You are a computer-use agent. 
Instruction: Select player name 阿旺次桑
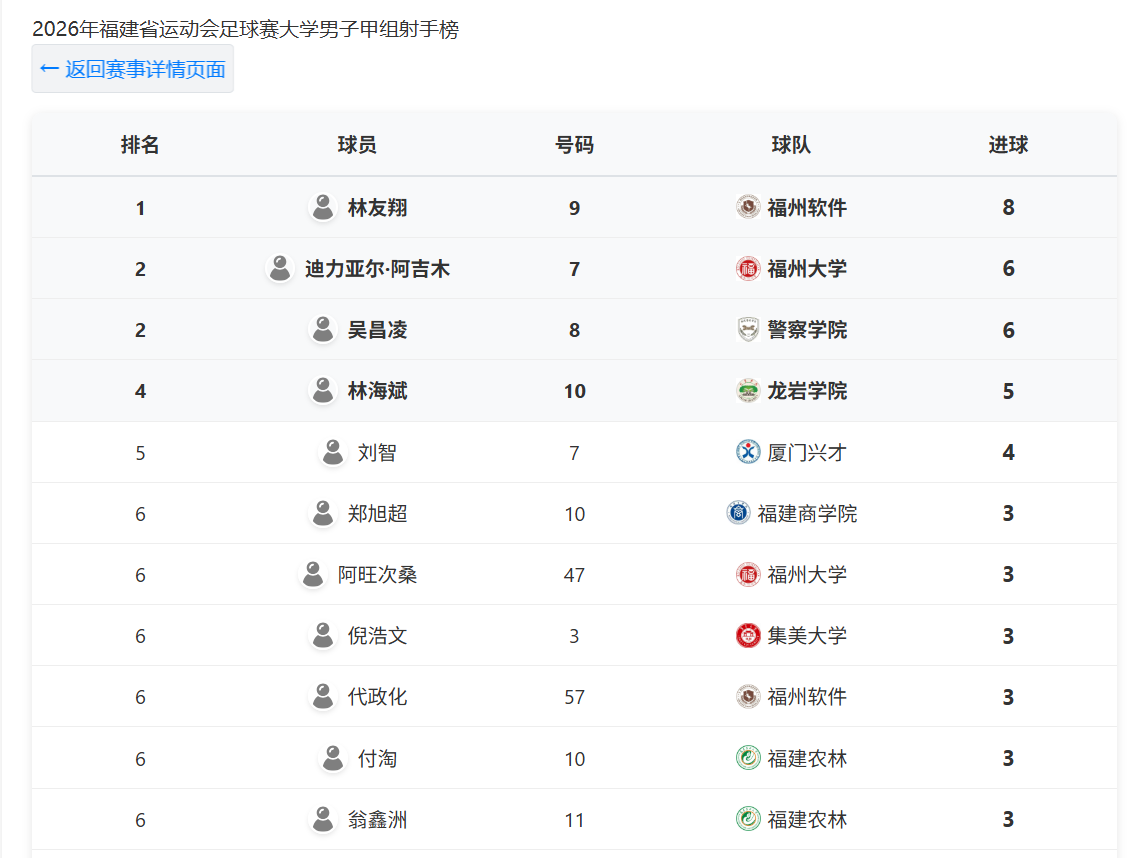click(377, 575)
